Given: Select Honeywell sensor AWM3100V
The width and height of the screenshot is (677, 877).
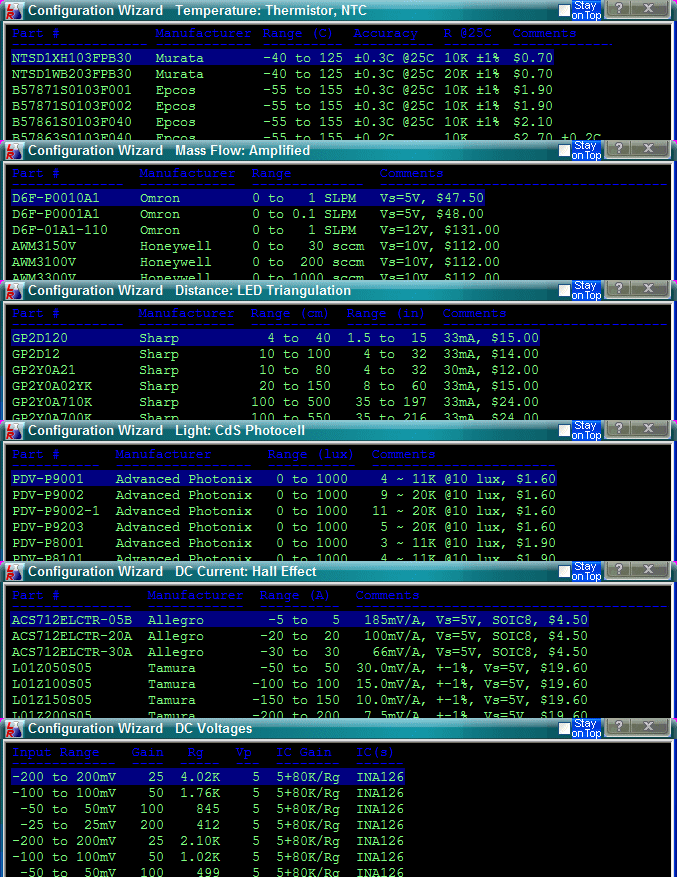Looking at the screenshot, I should [256, 262].
